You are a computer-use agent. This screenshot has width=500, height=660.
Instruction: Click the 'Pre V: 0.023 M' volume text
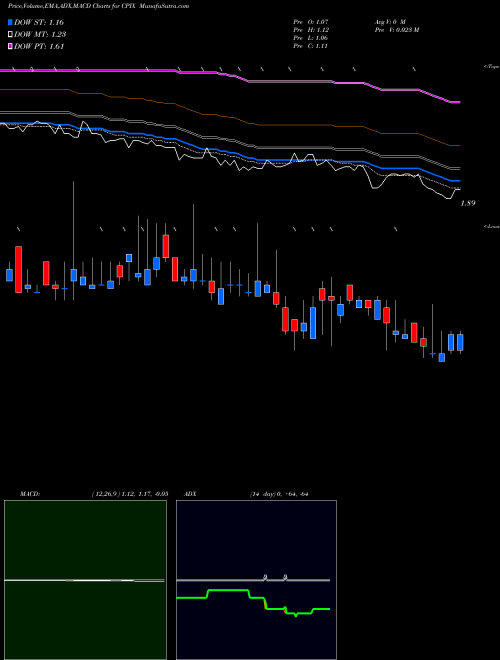[x=396, y=30]
